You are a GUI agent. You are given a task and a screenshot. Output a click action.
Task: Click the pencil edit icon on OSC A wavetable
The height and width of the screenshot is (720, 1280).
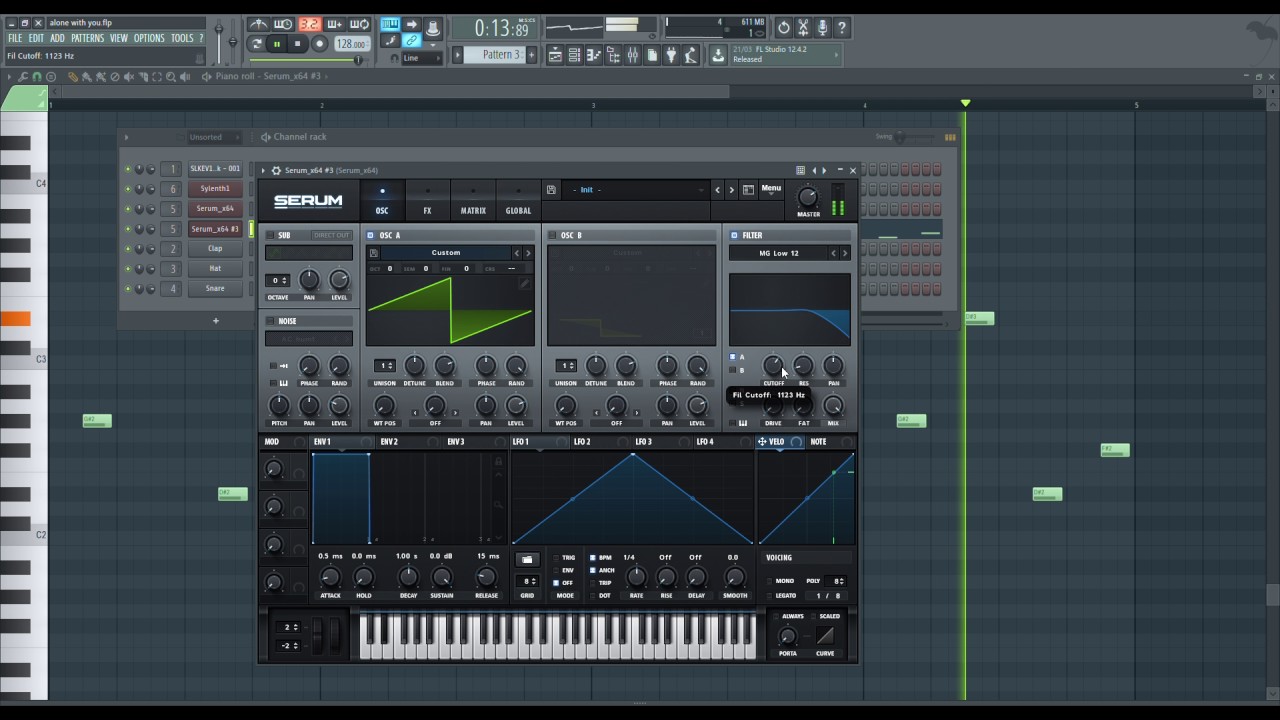tap(524, 284)
